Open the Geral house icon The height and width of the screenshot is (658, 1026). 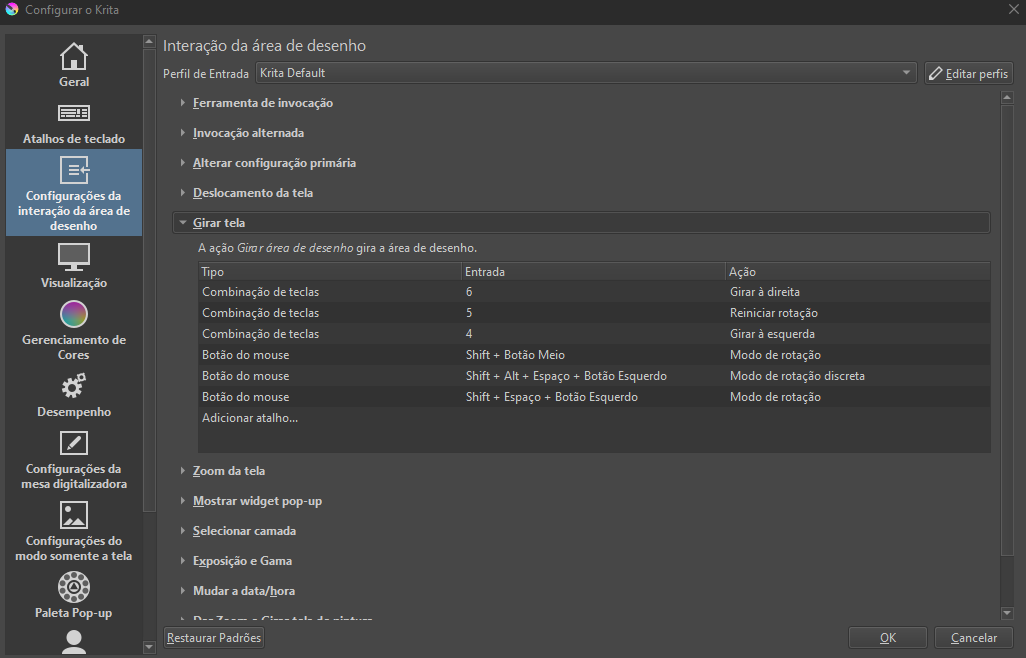pos(74,56)
